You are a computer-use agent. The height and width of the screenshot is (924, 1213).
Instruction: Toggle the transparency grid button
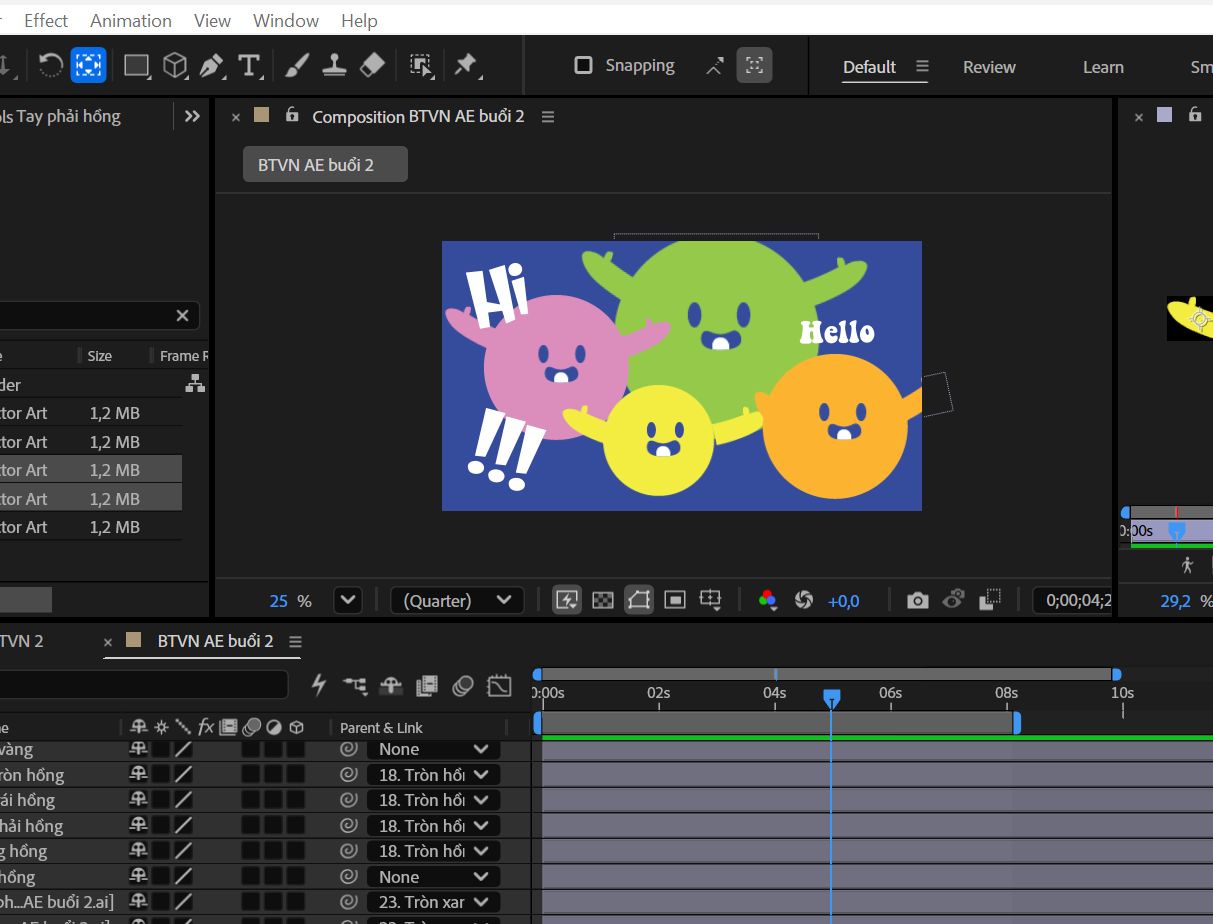603,600
